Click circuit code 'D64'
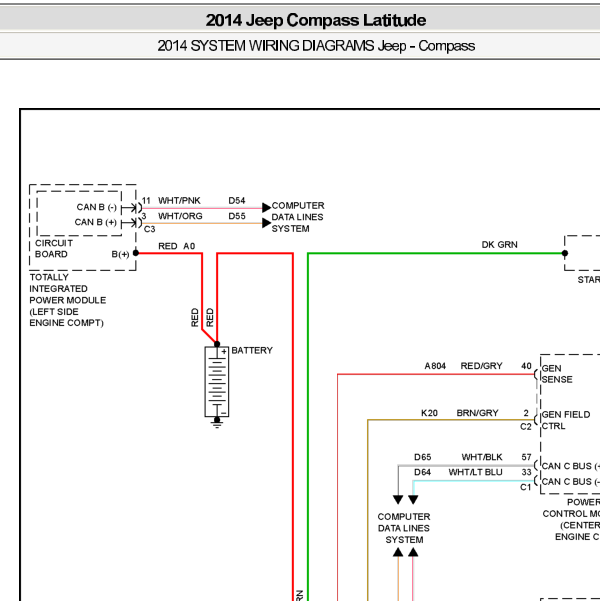This screenshot has height=601, width=600. [422, 472]
